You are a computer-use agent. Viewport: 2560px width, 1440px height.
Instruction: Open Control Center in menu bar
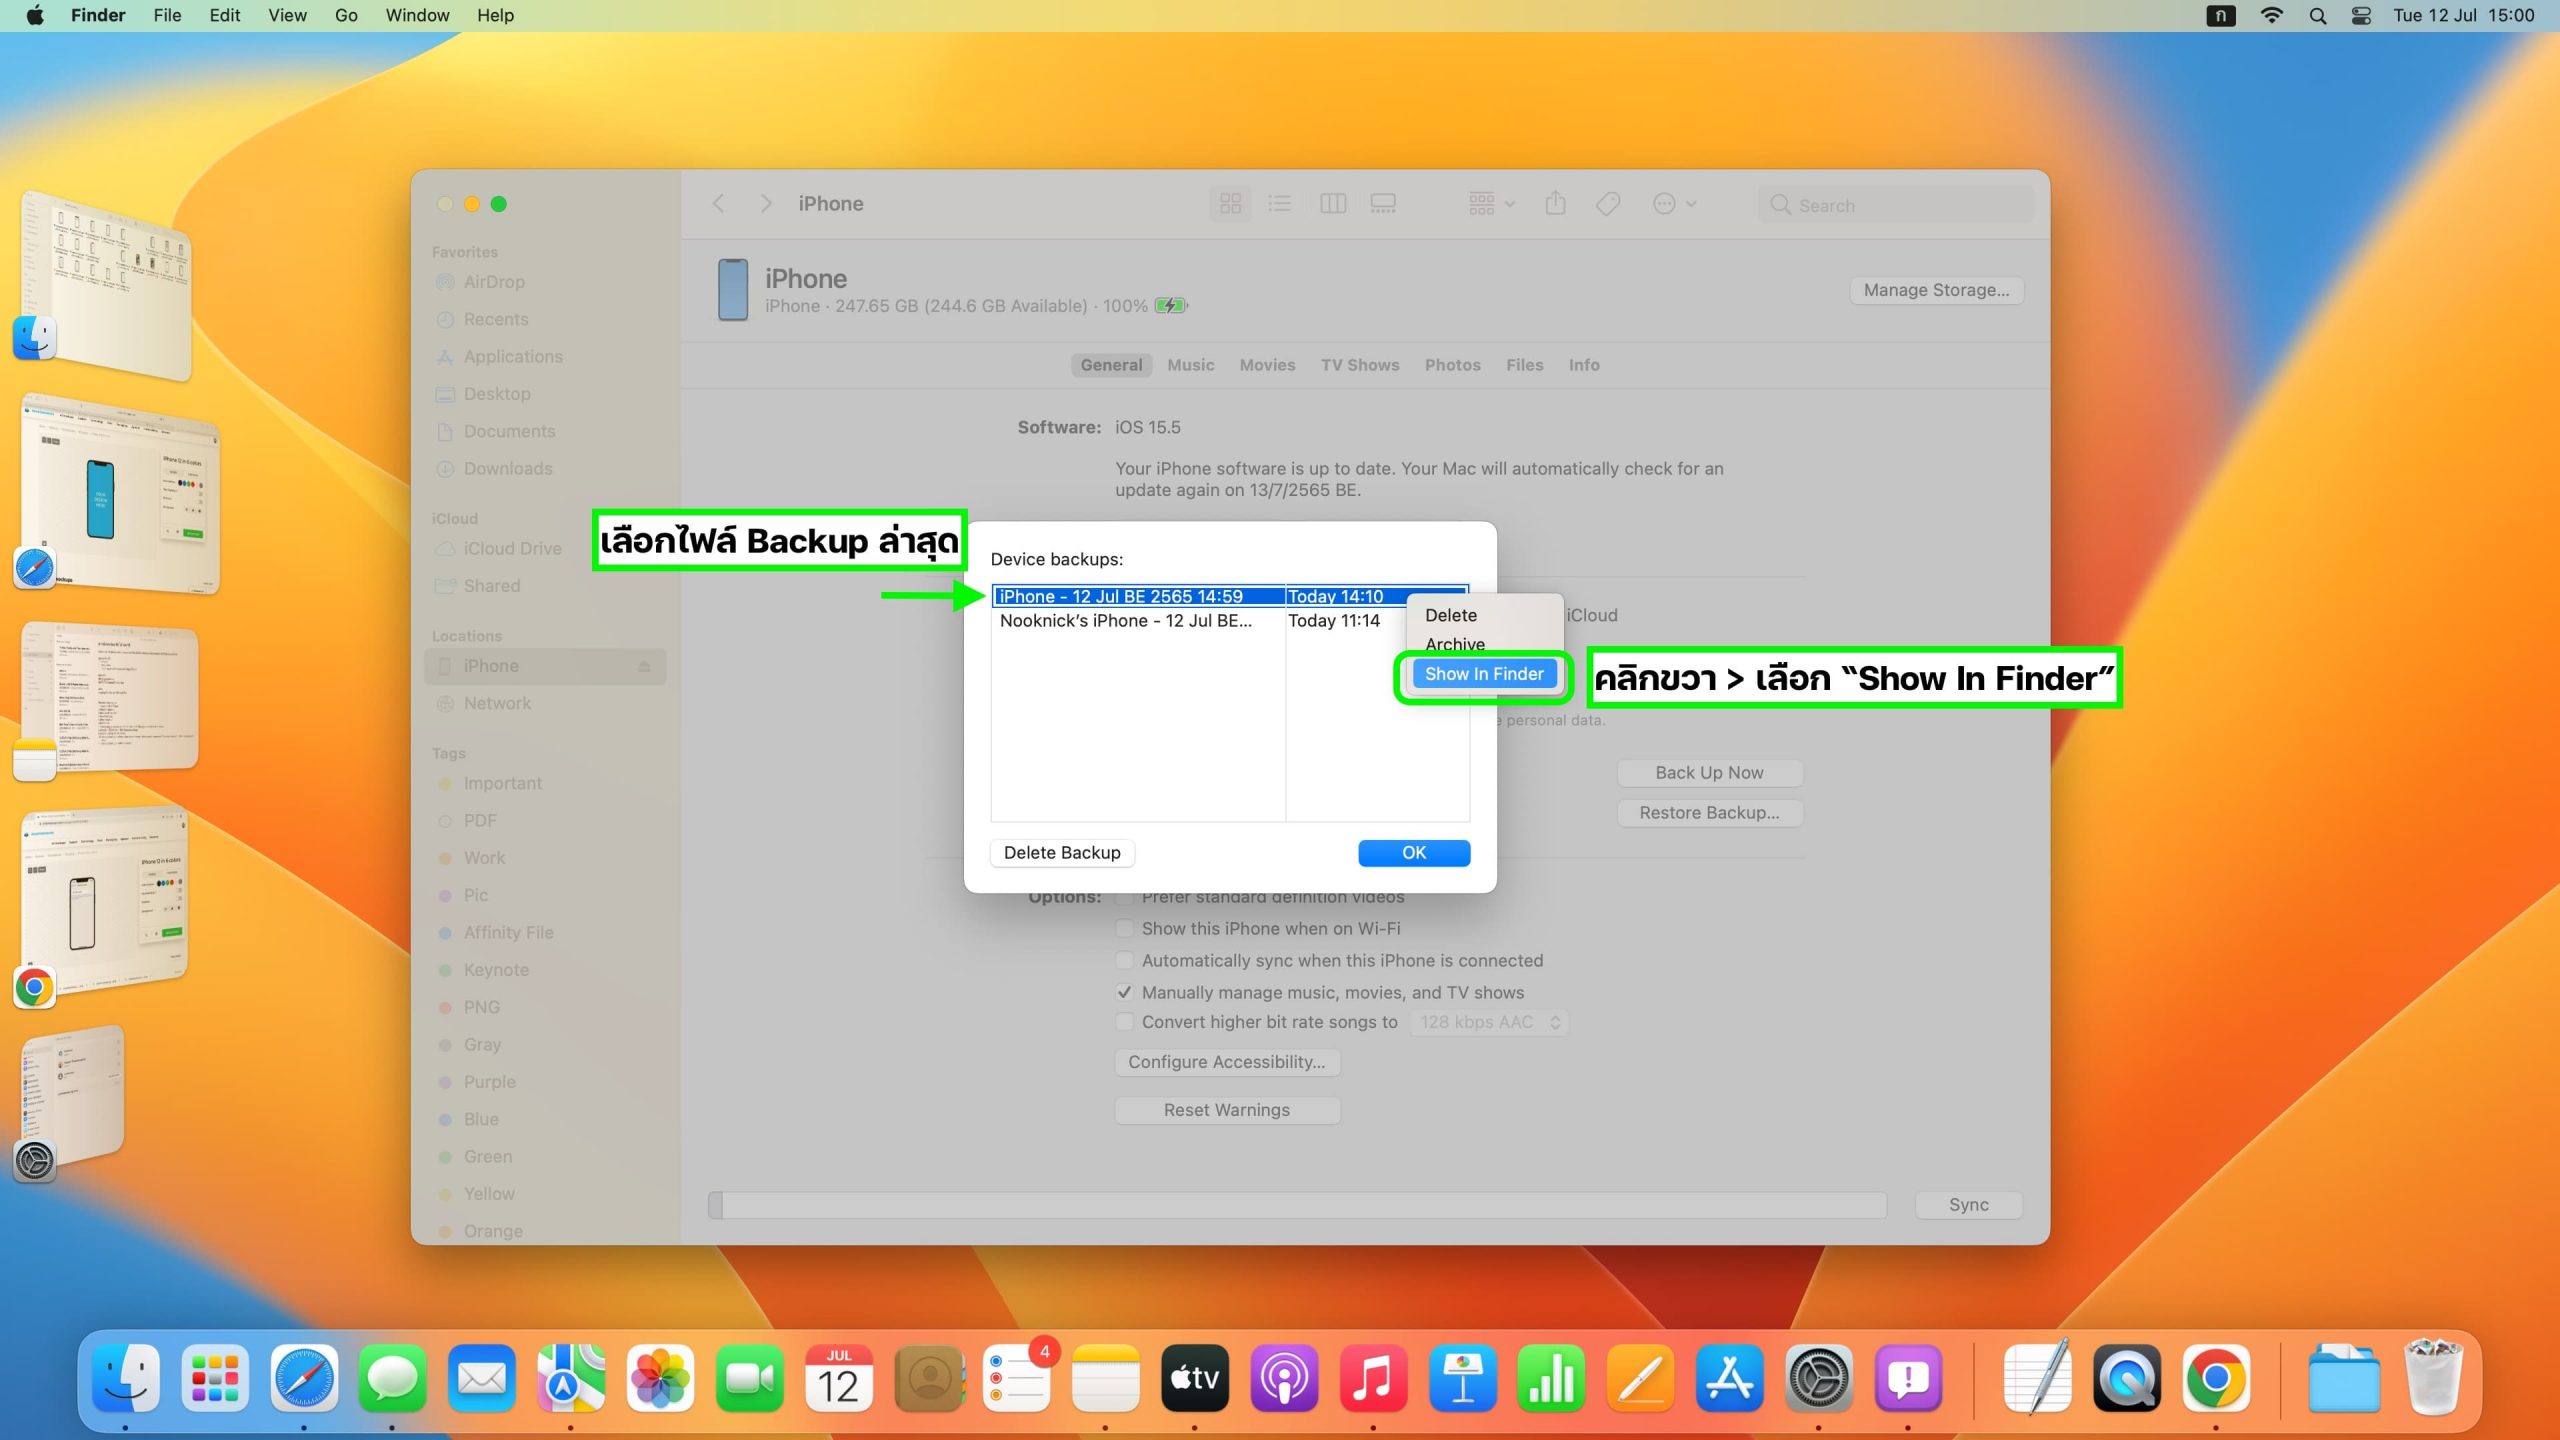(x=2361, y=16)
